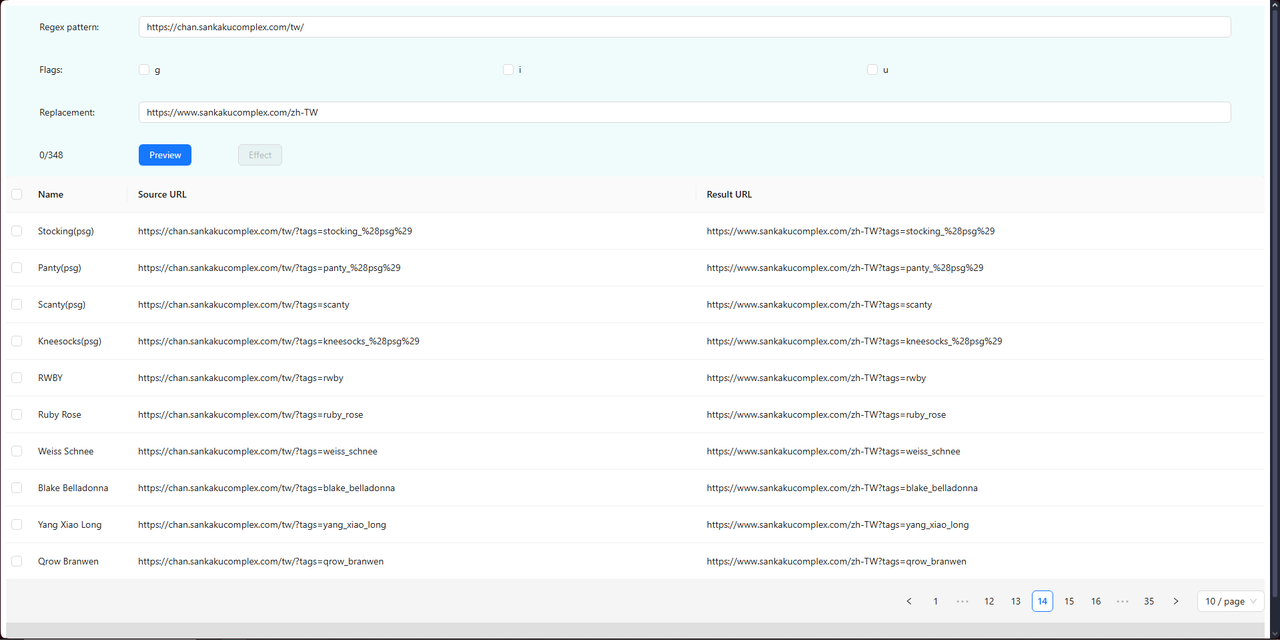Select result URL ending tags=blake_belladonna

(x=842, y=488)
